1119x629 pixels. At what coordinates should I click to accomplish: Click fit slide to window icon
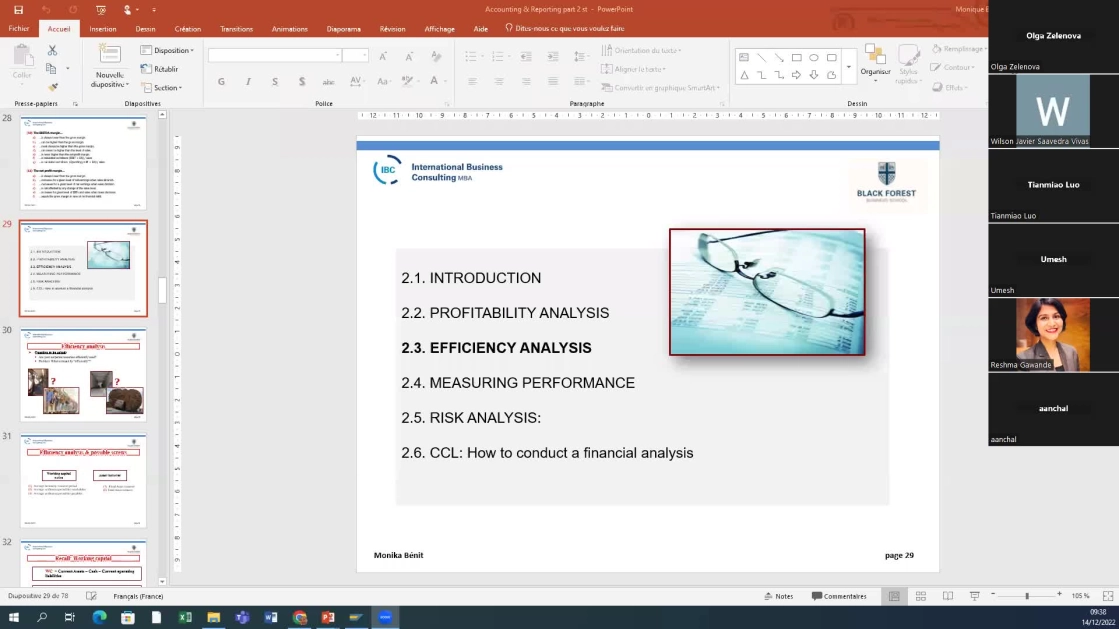[x=1106, y=596]
